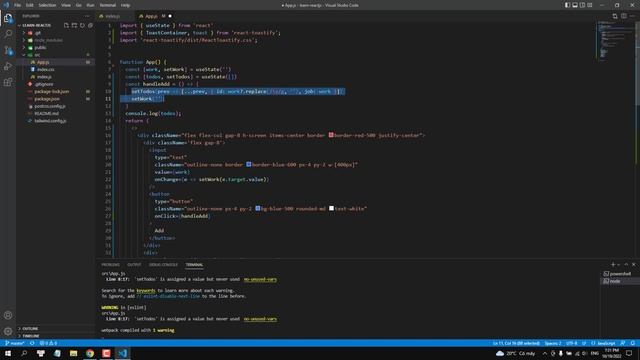
Task: Switch to the Output panel tab
Action: coord(134,264)
